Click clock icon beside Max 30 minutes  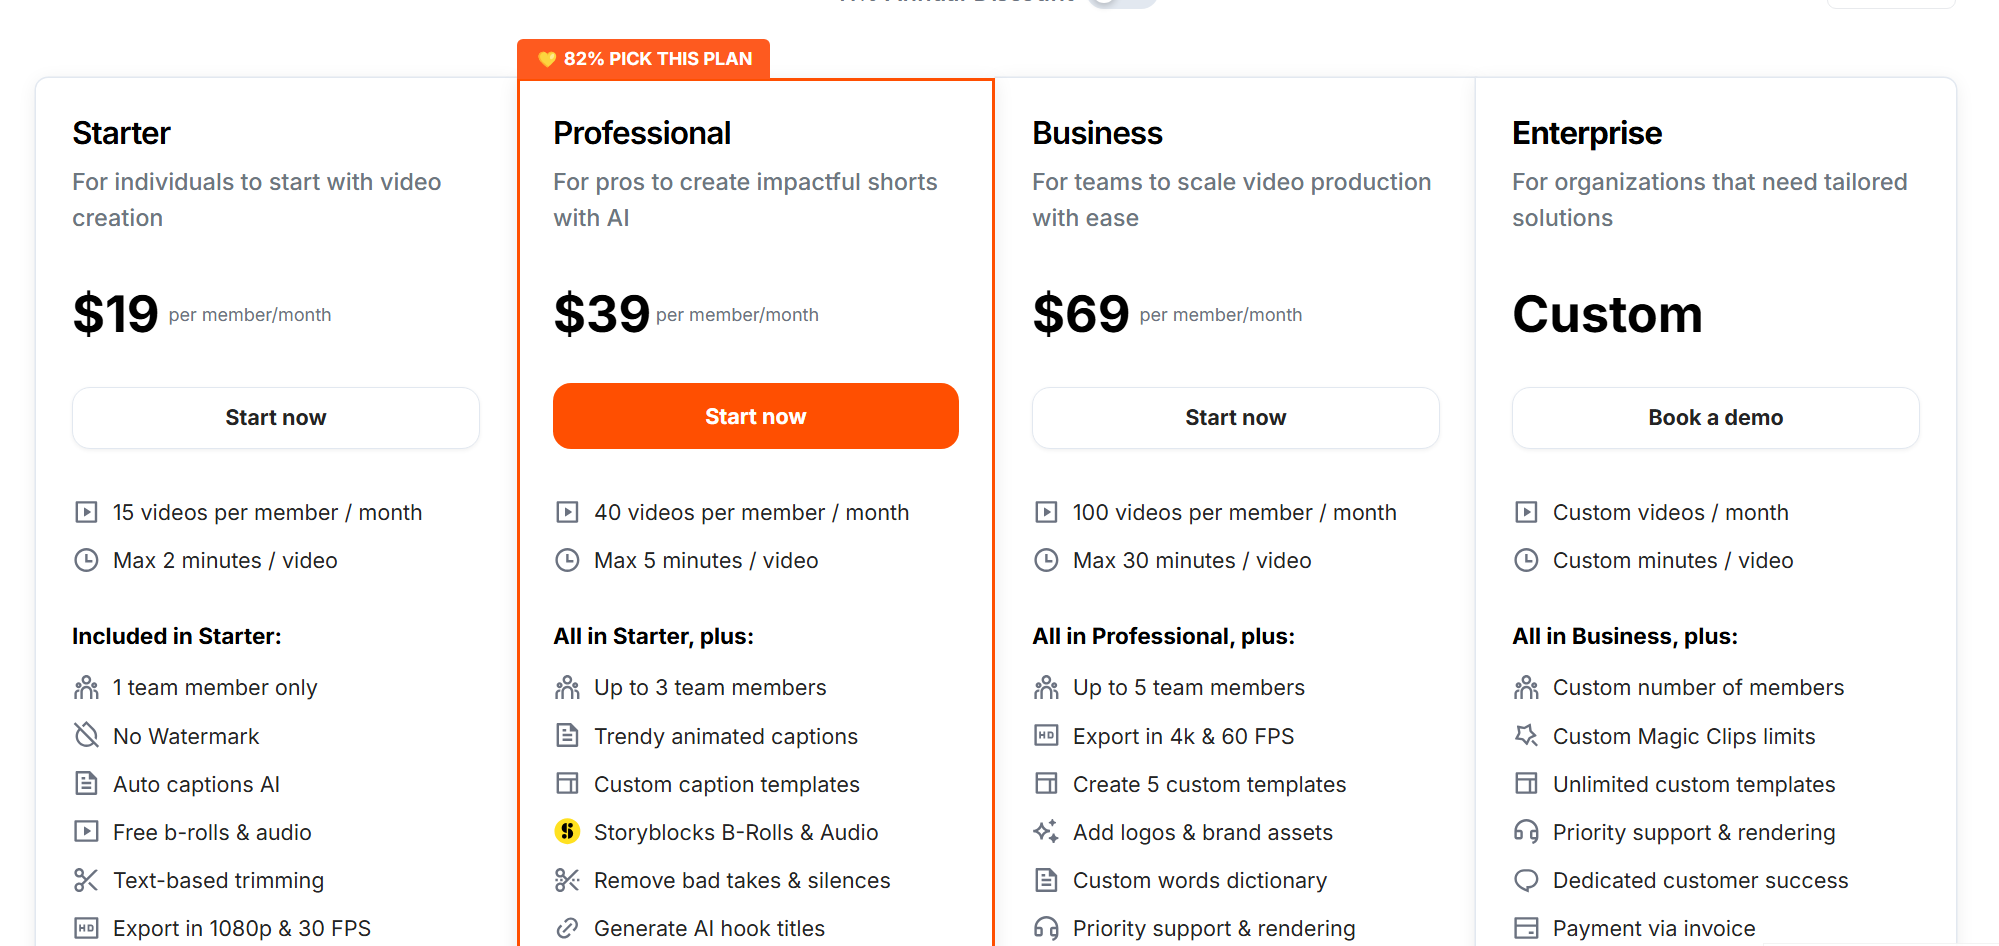[1046, 560]
